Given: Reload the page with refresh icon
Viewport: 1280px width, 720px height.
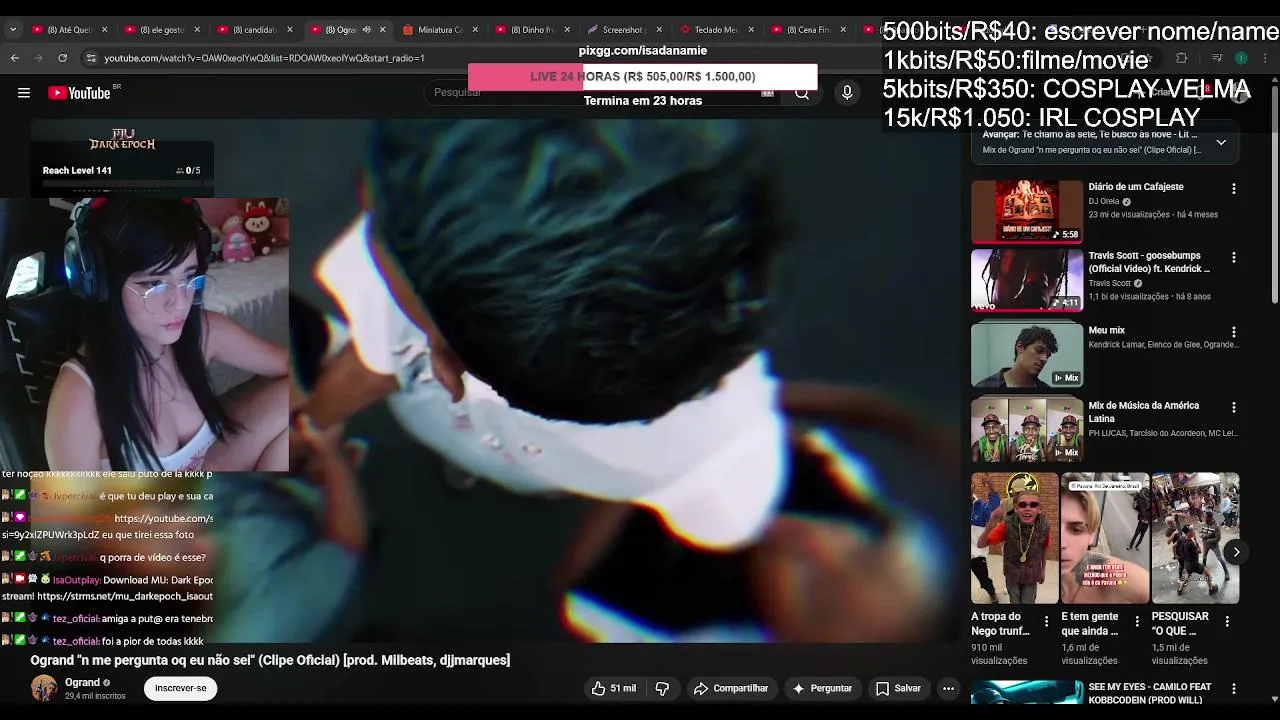Looking at the screenshot, I should 62,58.
